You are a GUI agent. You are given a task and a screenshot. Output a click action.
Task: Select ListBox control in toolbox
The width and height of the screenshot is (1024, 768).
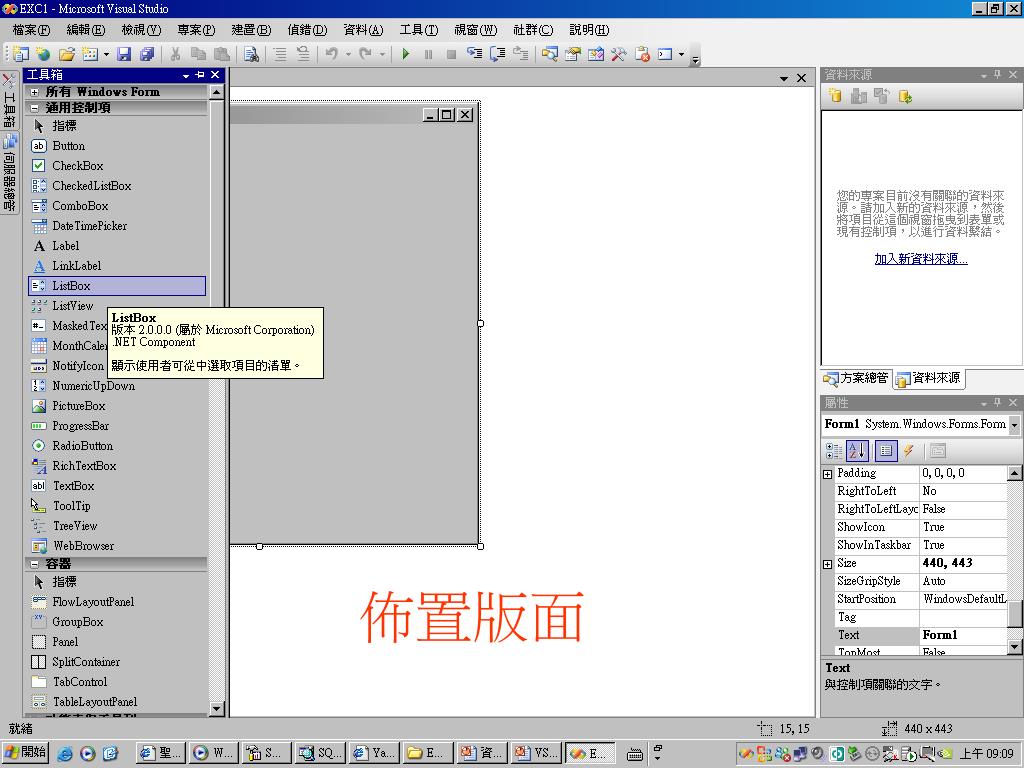[x=118, y=286]
